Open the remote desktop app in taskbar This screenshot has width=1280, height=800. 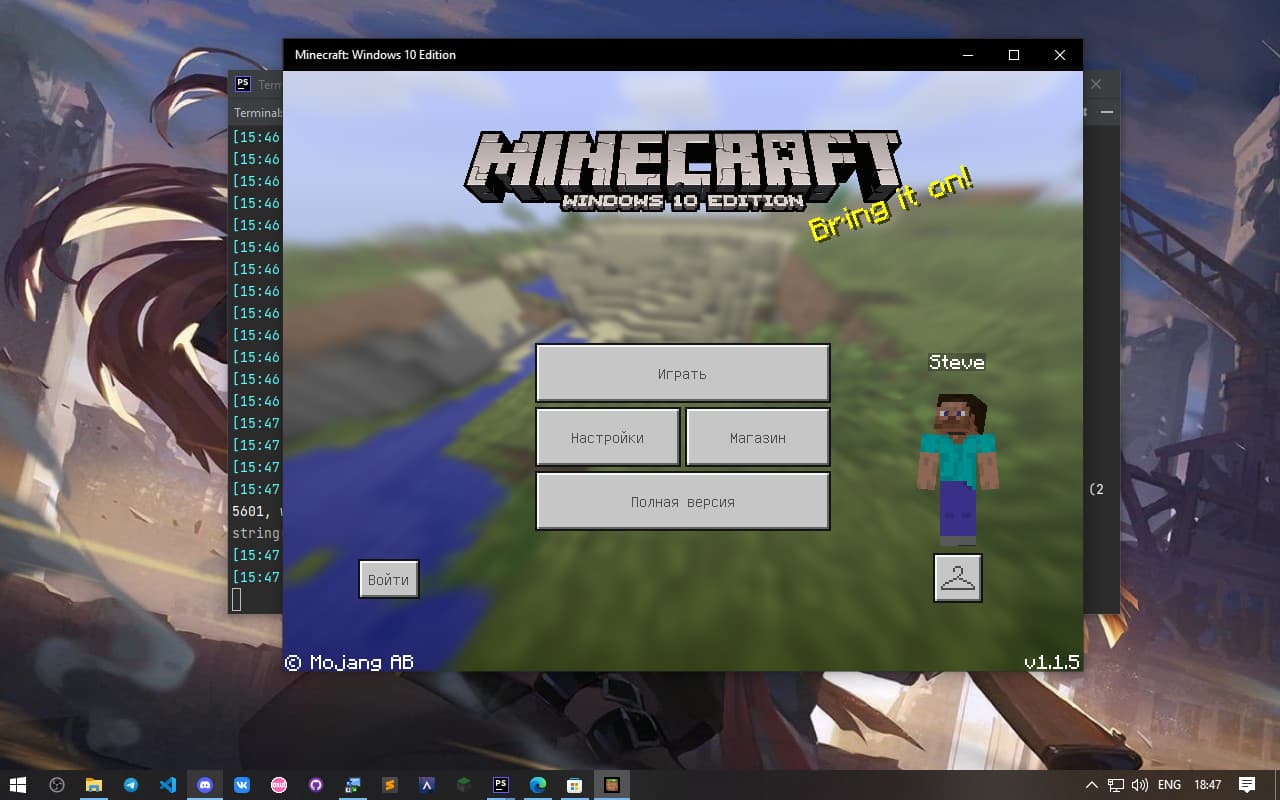click(x=353, y=785)
